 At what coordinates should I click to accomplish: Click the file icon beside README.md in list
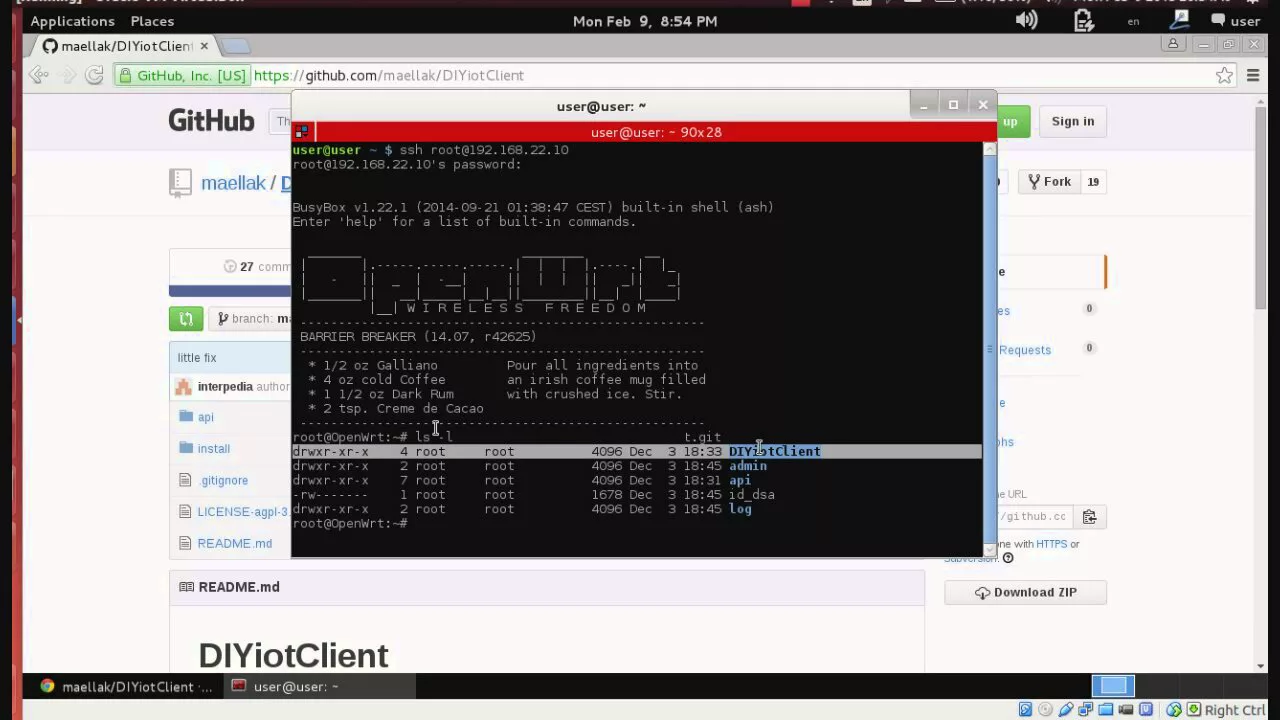pos(185,543)
